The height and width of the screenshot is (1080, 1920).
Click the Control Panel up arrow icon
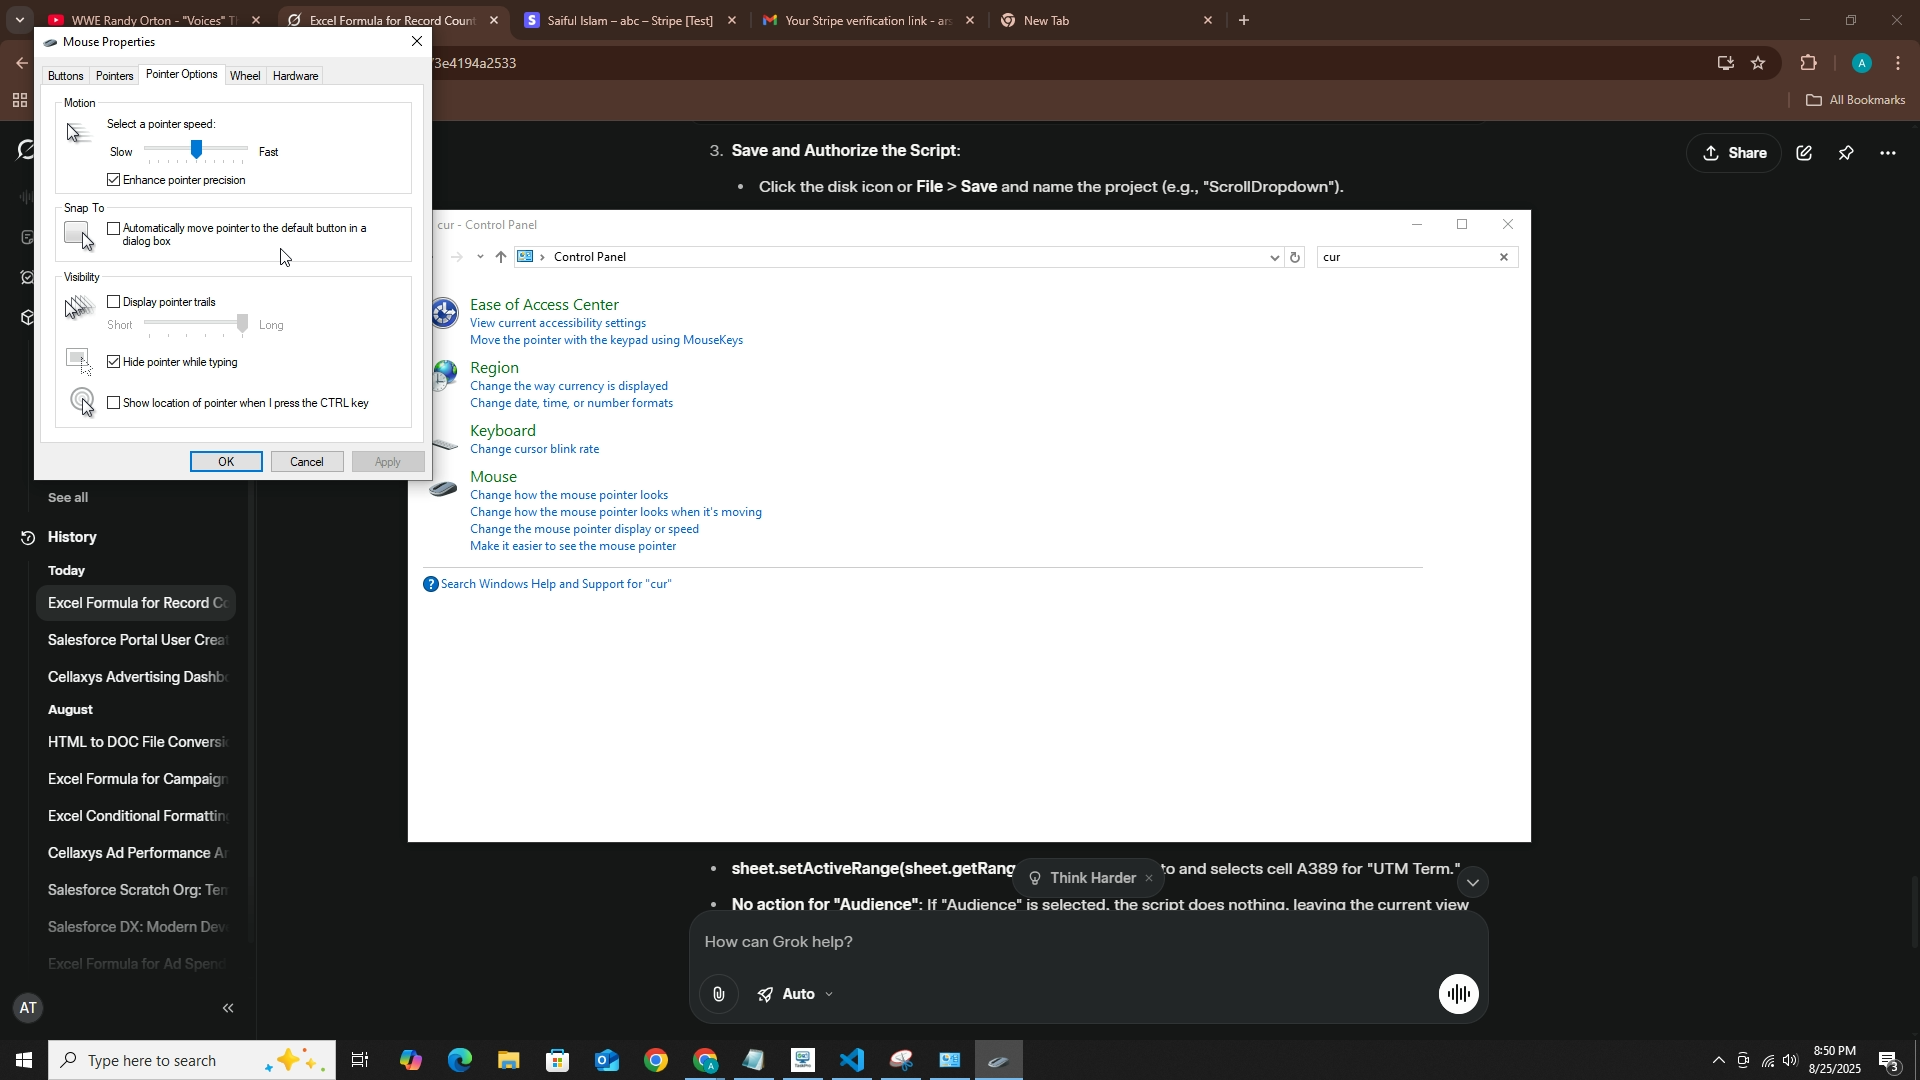point(501,258)
